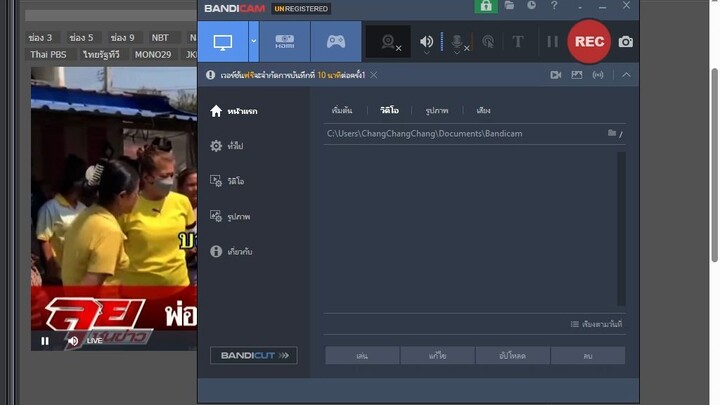720x405 pixels.
Task: Click the browser page vertical scrollbar
Action: point(714,165)
